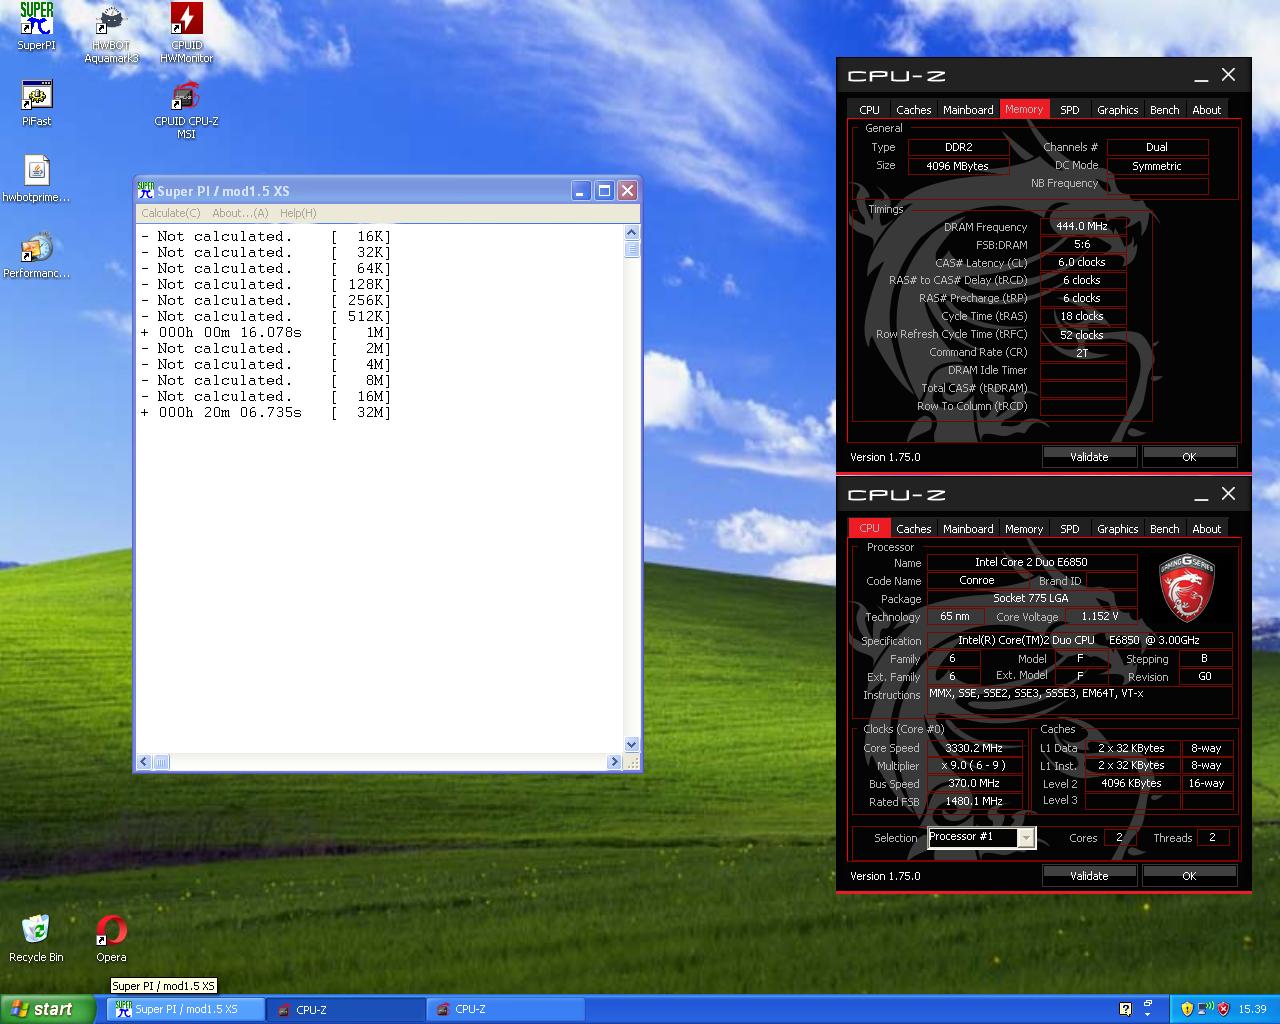Select the second CPU-Z taskbar button

tap(505, 1009)
